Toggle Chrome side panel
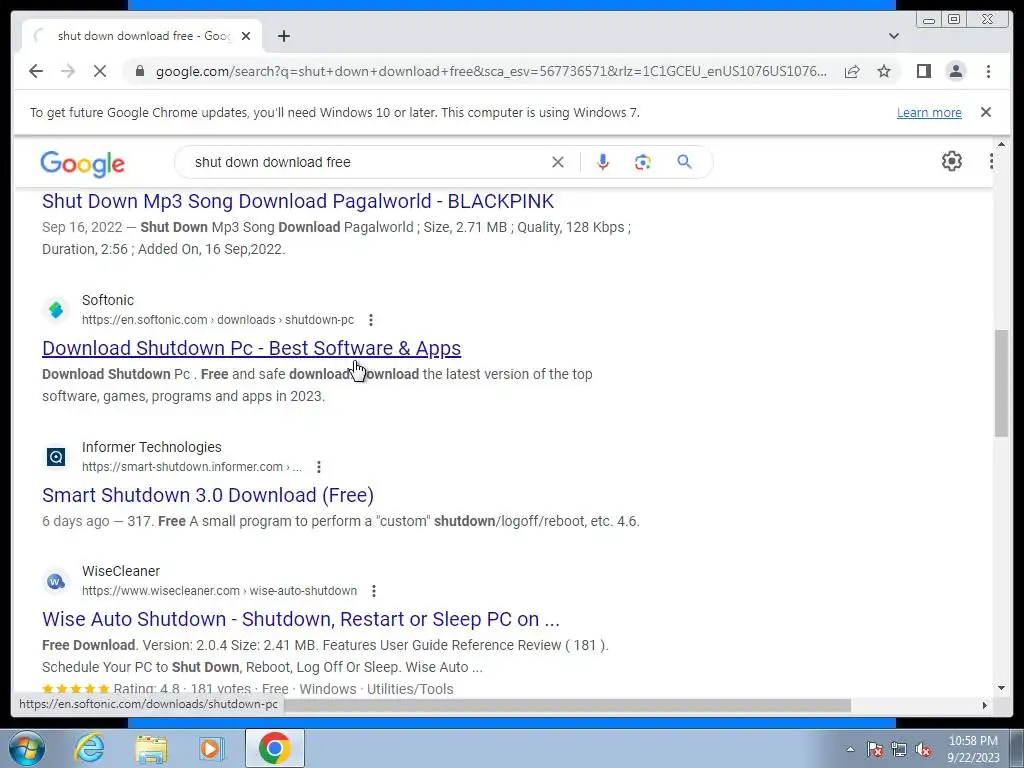 point(923,71)
